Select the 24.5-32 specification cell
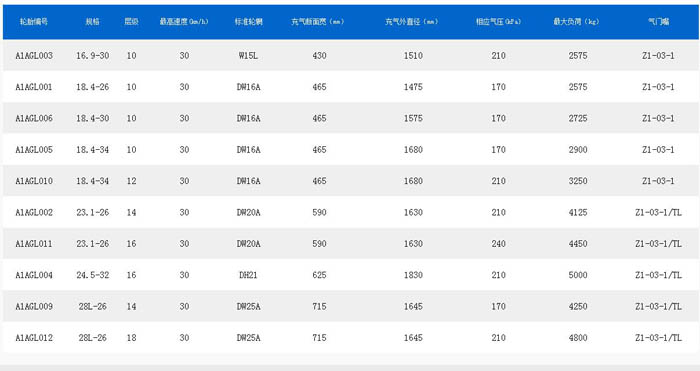 click(92, 275)
